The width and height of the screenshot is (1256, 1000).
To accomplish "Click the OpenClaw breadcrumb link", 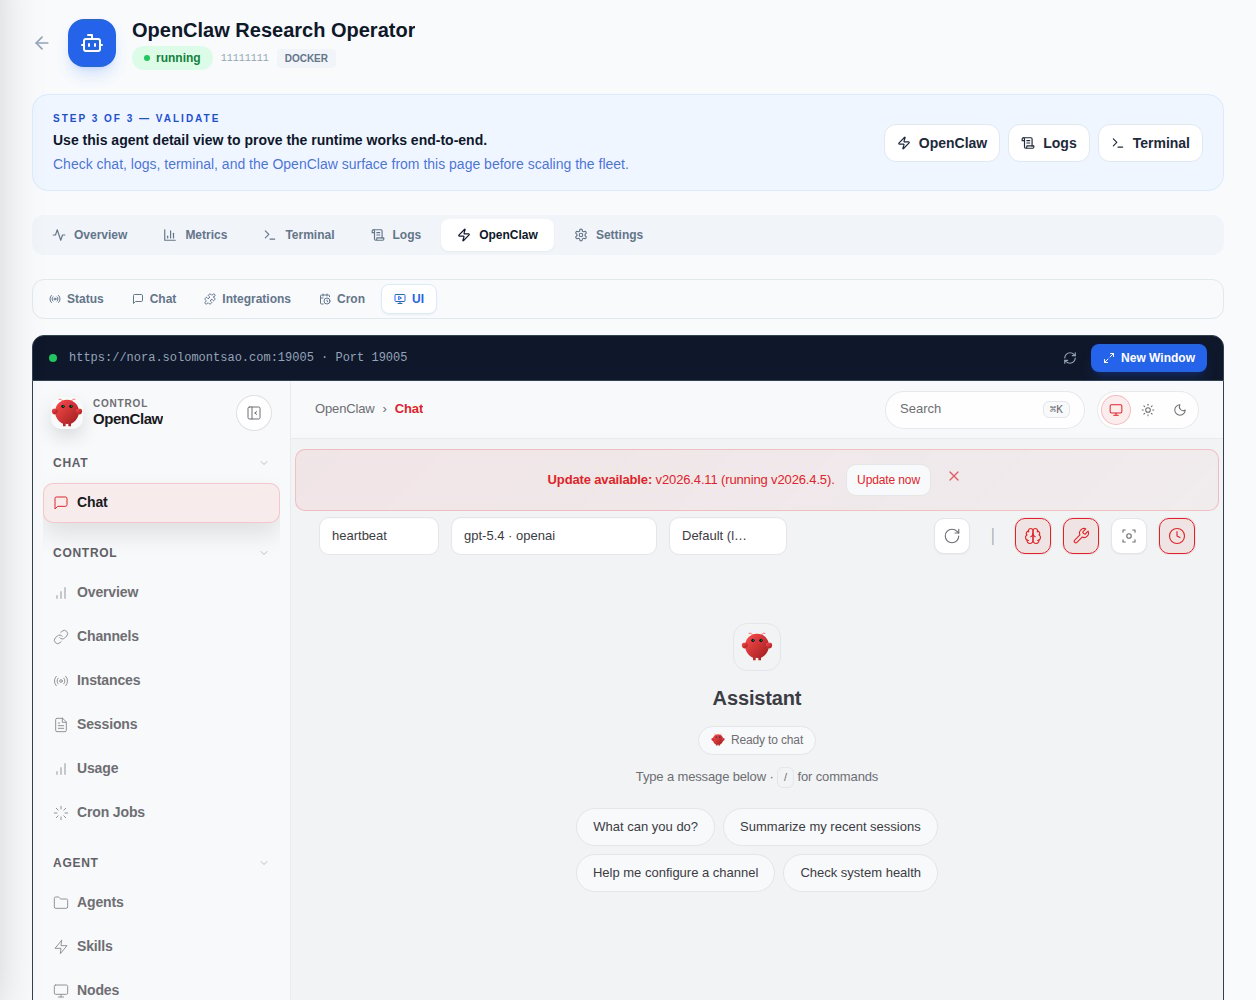I will point(345,409).
